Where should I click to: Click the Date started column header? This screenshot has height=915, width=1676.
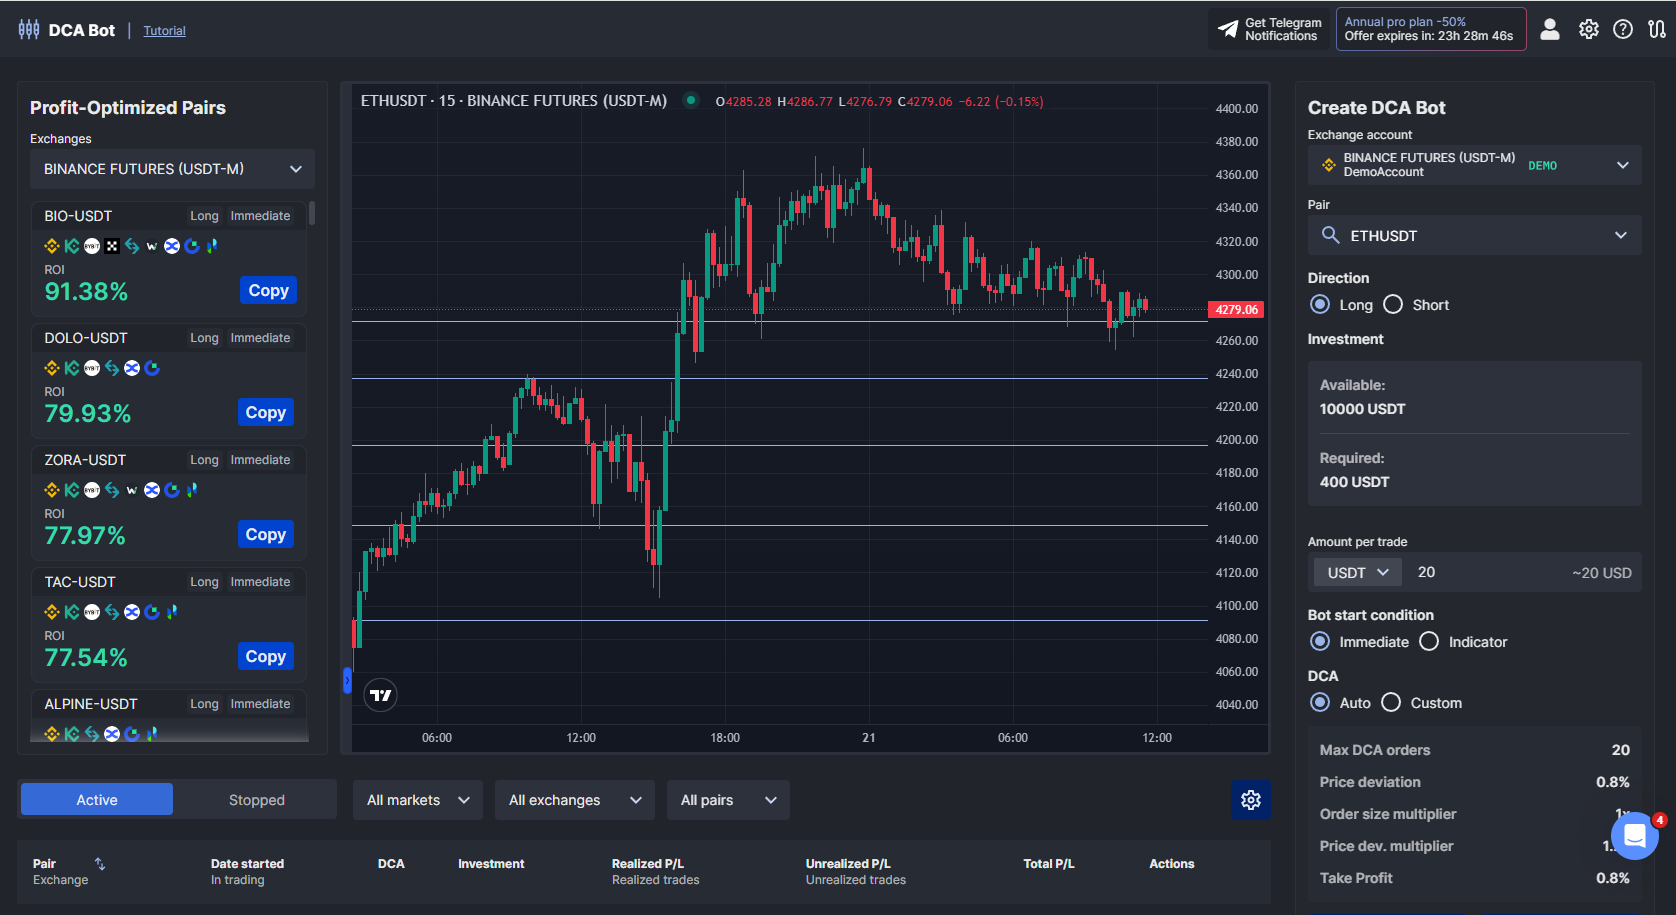coord(247,864)
